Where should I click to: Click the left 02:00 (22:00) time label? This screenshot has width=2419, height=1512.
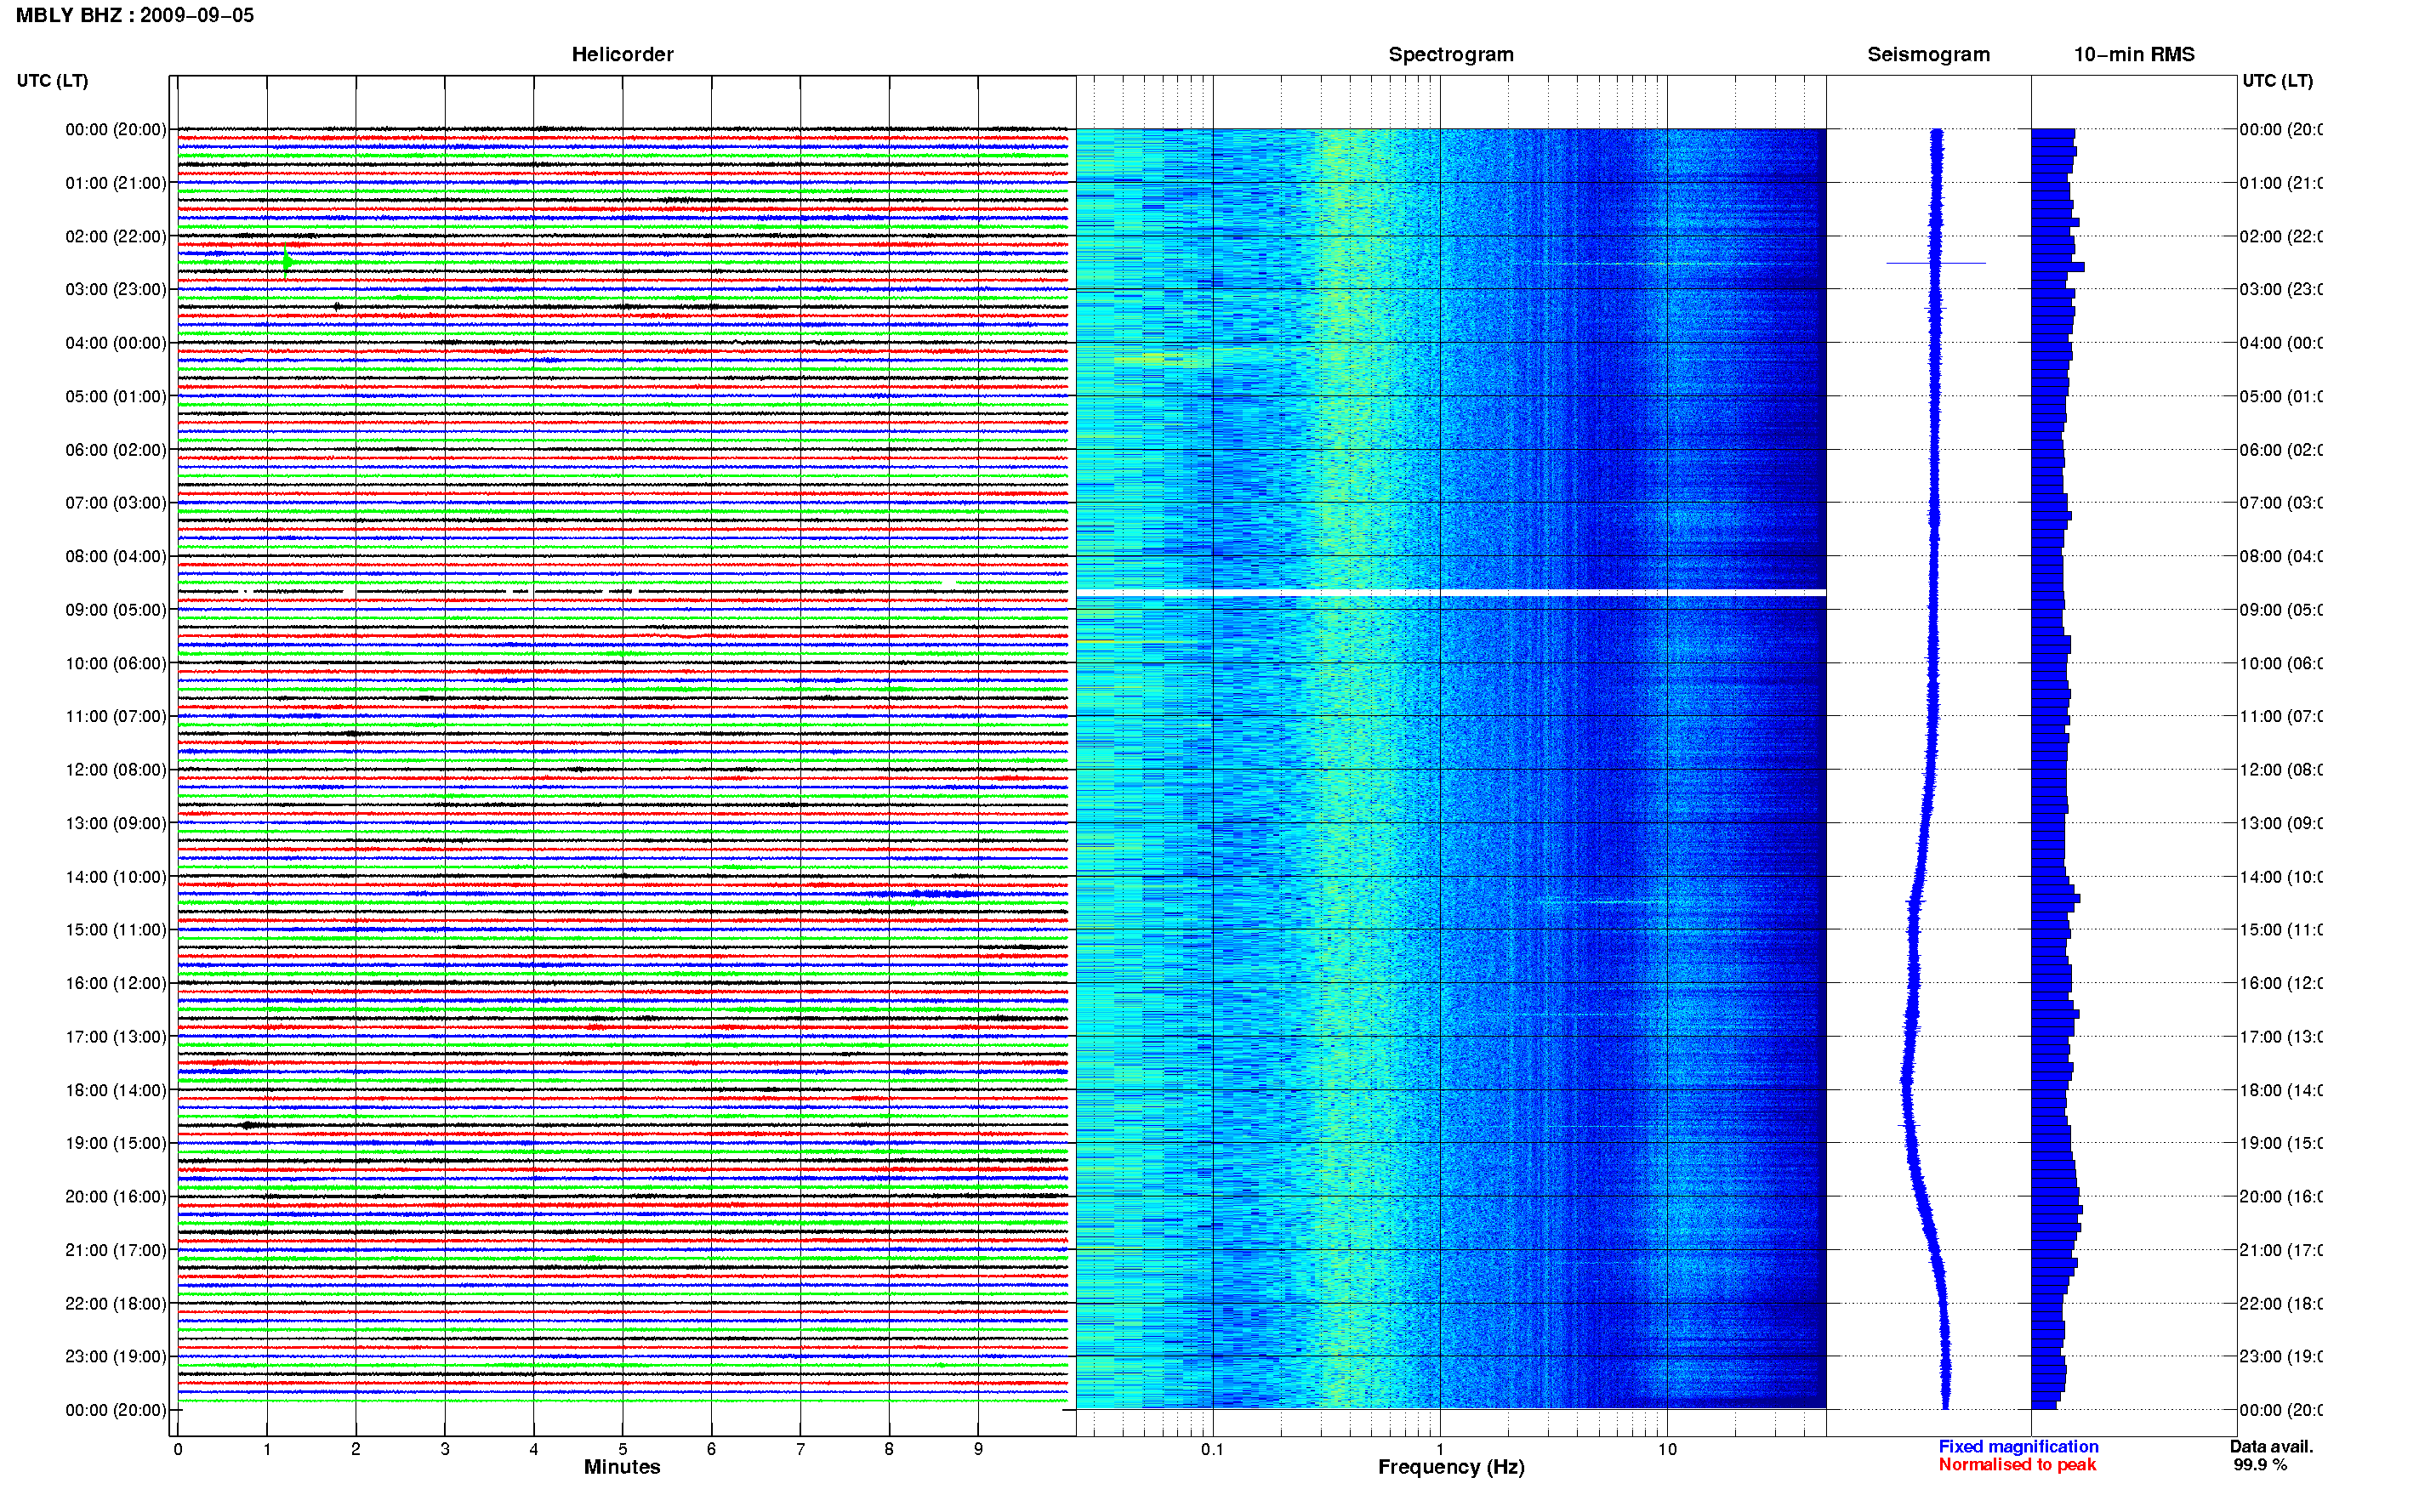[116, 236]
